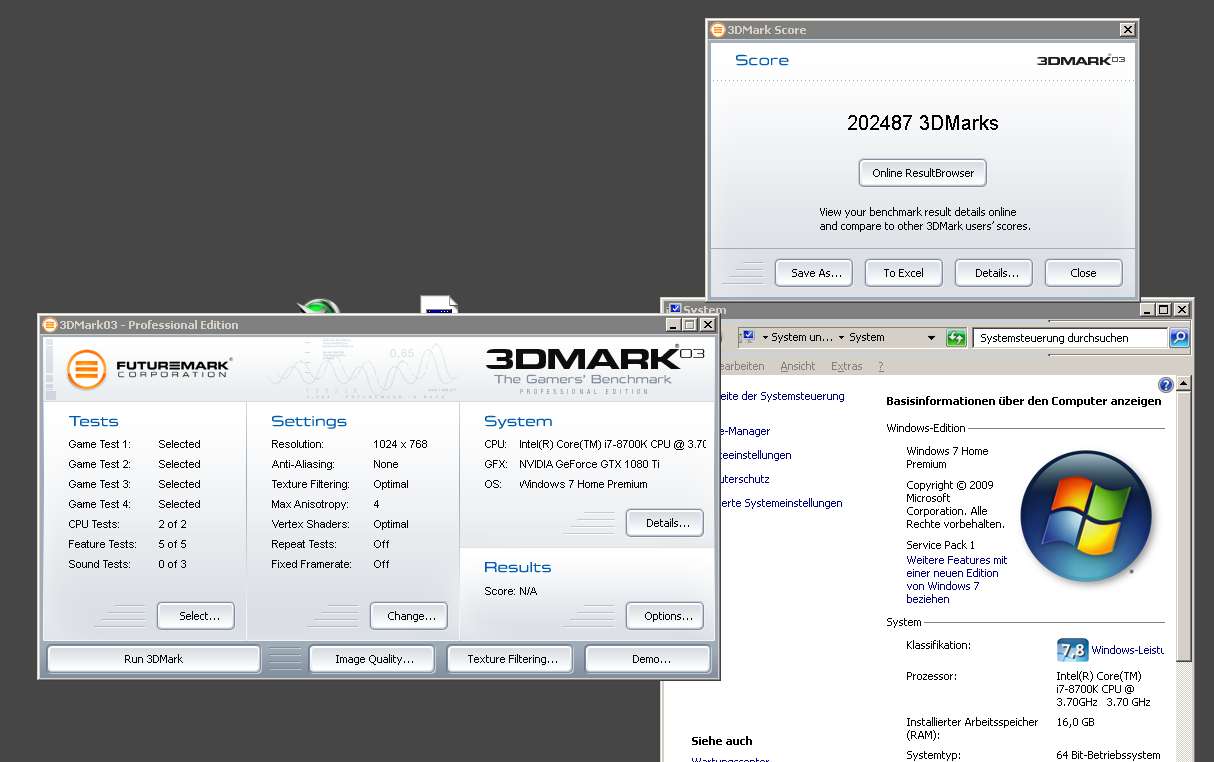Open the ? help menu
The width and height of the screenshot is (1214, 762).
(880, 366)
